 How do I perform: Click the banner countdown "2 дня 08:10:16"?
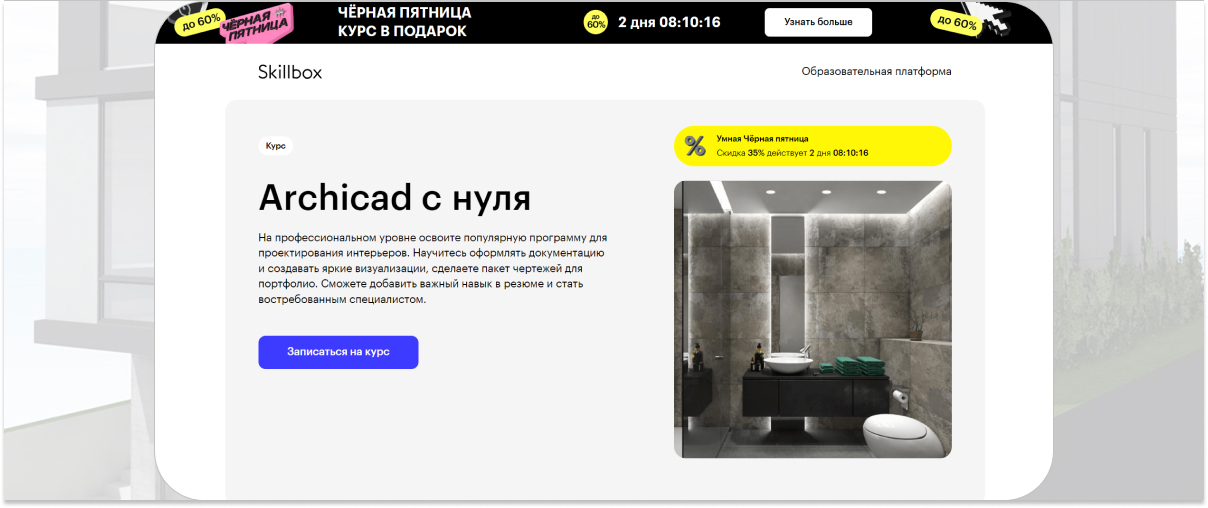pos(669,22)
